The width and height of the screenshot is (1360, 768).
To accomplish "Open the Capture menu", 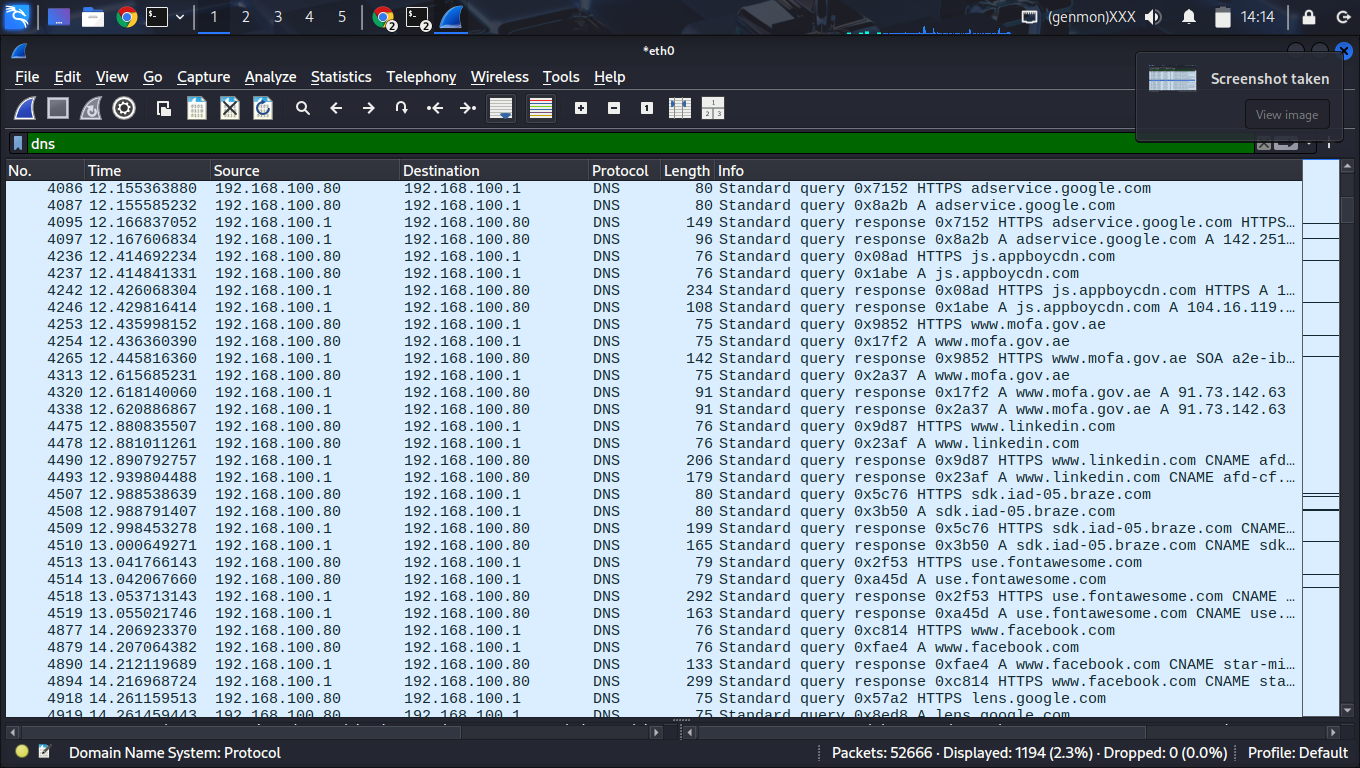I will (x=204, y=77).
